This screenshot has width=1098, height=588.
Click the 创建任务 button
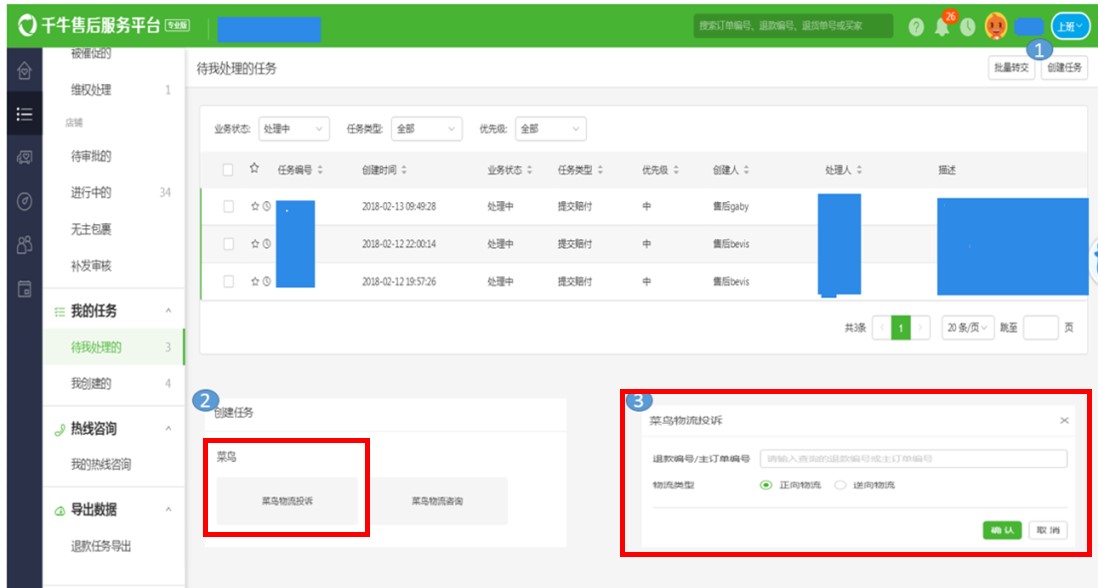[1063, 68]
